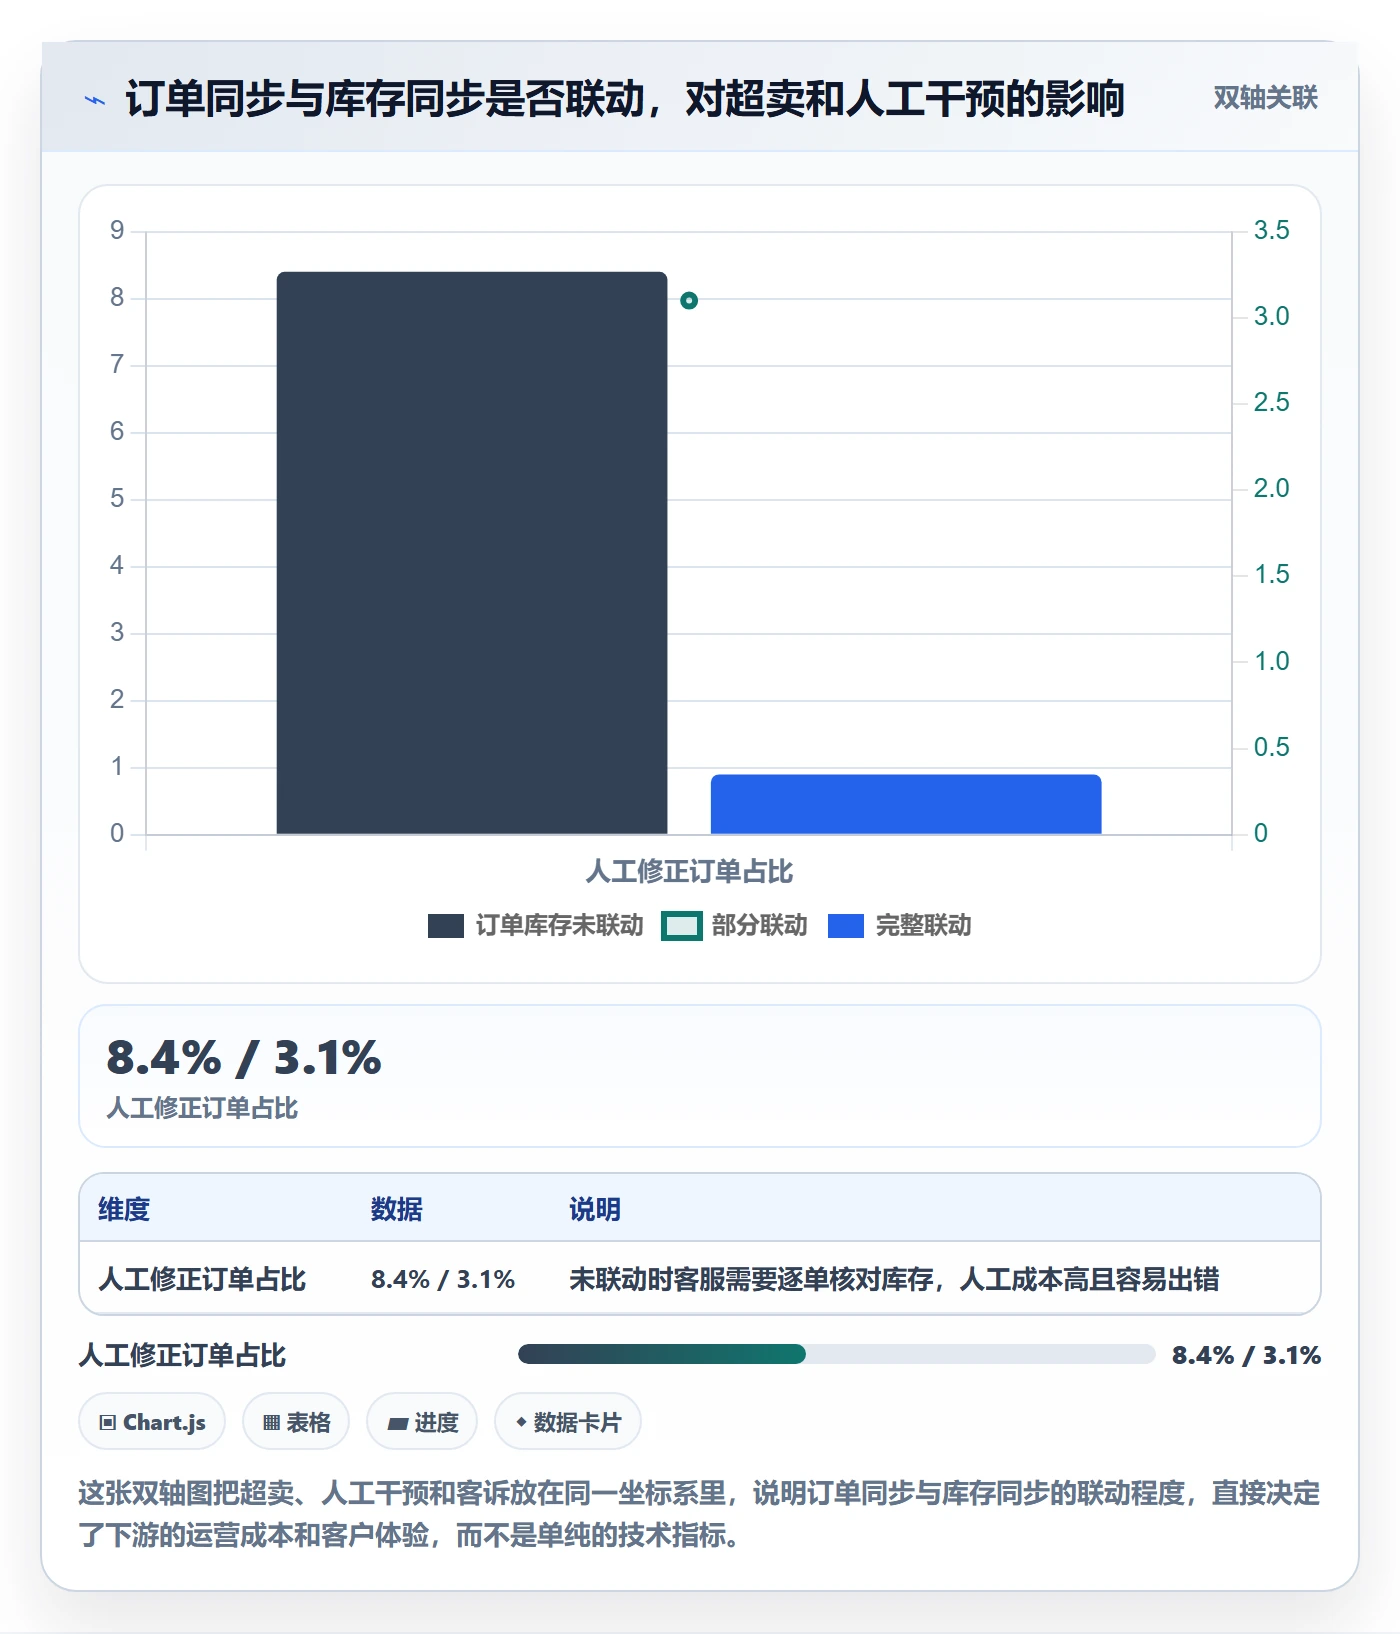This screenshot has height=1634, width=1400.
Task: Click the short blue chart bar
Action: pyautogui.click(x=906, y=804)
